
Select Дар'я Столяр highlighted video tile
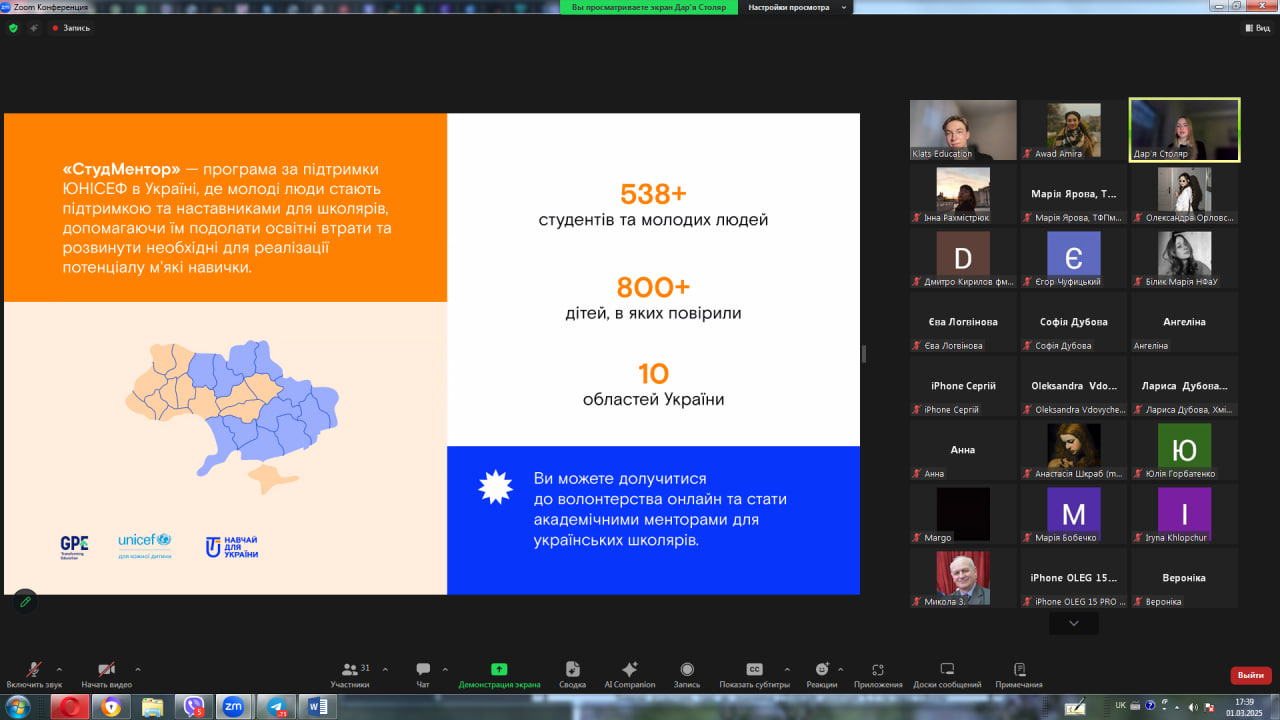(1184, 130)
